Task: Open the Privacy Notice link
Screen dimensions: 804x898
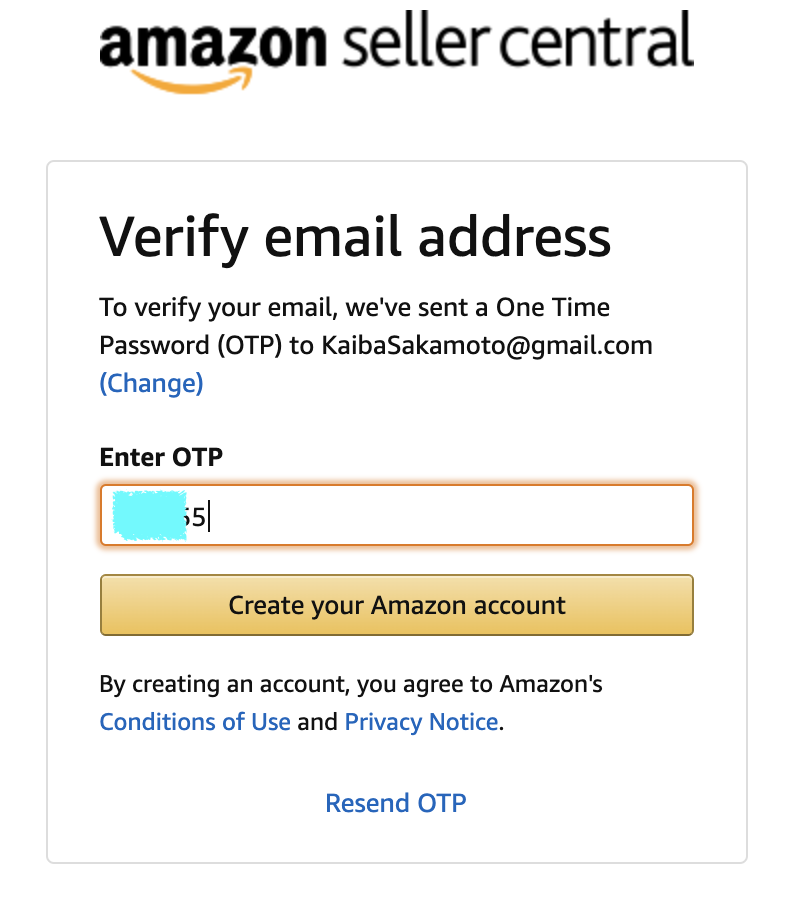Action: [421, 722]
